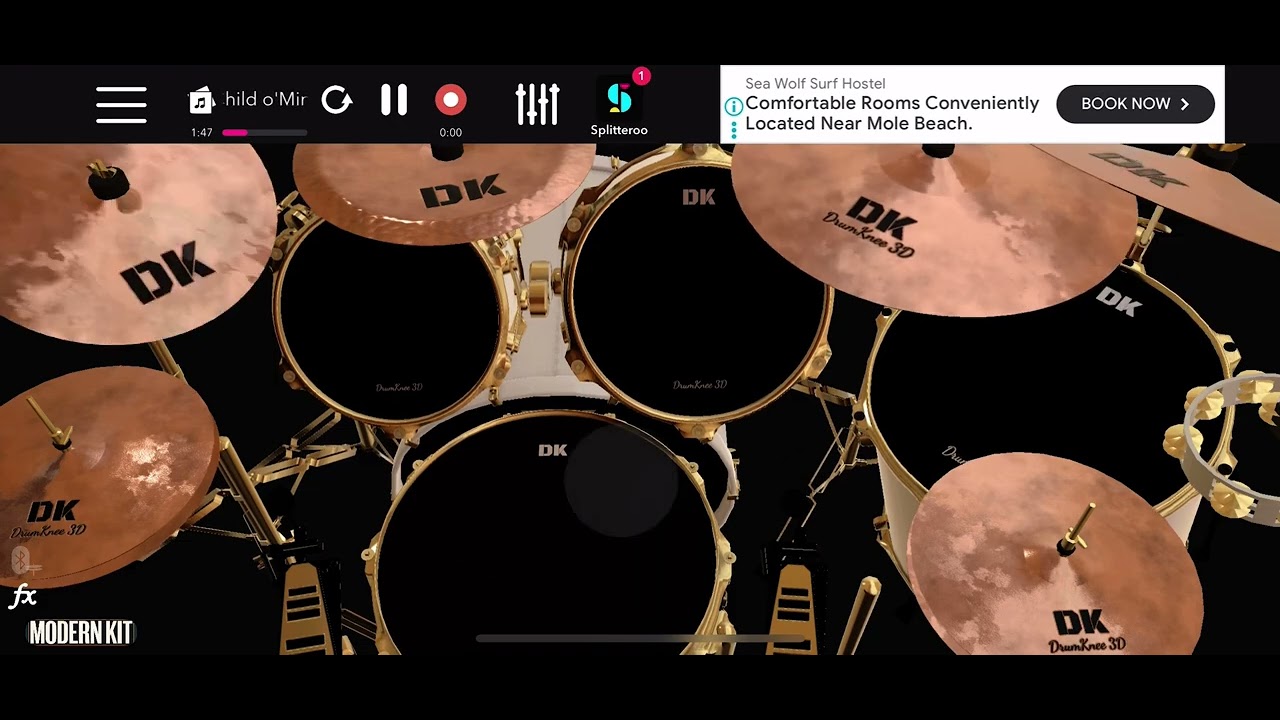The width and height of the screenshot is (1280, 720).
Task: Launch the Splitteroo app icon
Action: pos(619,99)
